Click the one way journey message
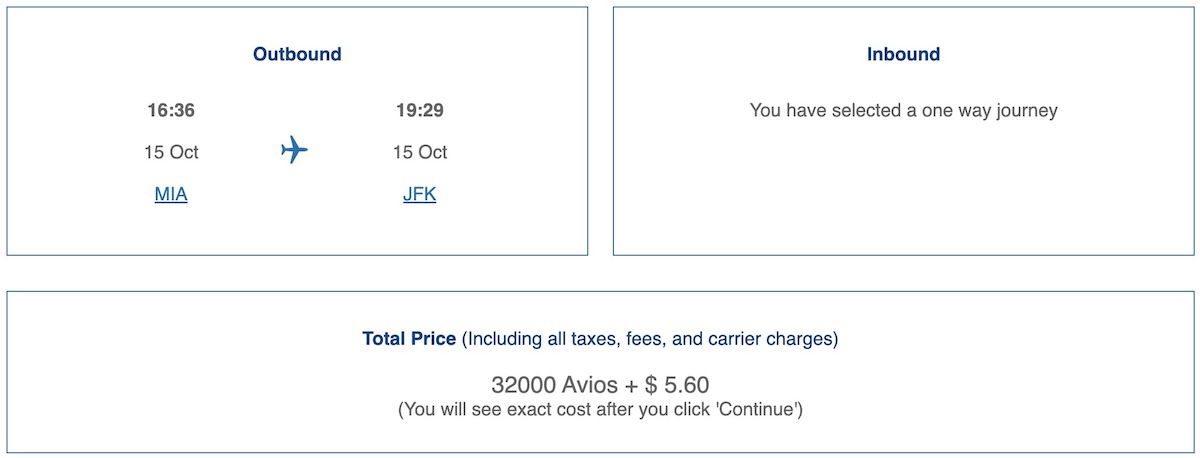Screen dimensions: 1200x458 pyautogui.click(x=903, y=111)
